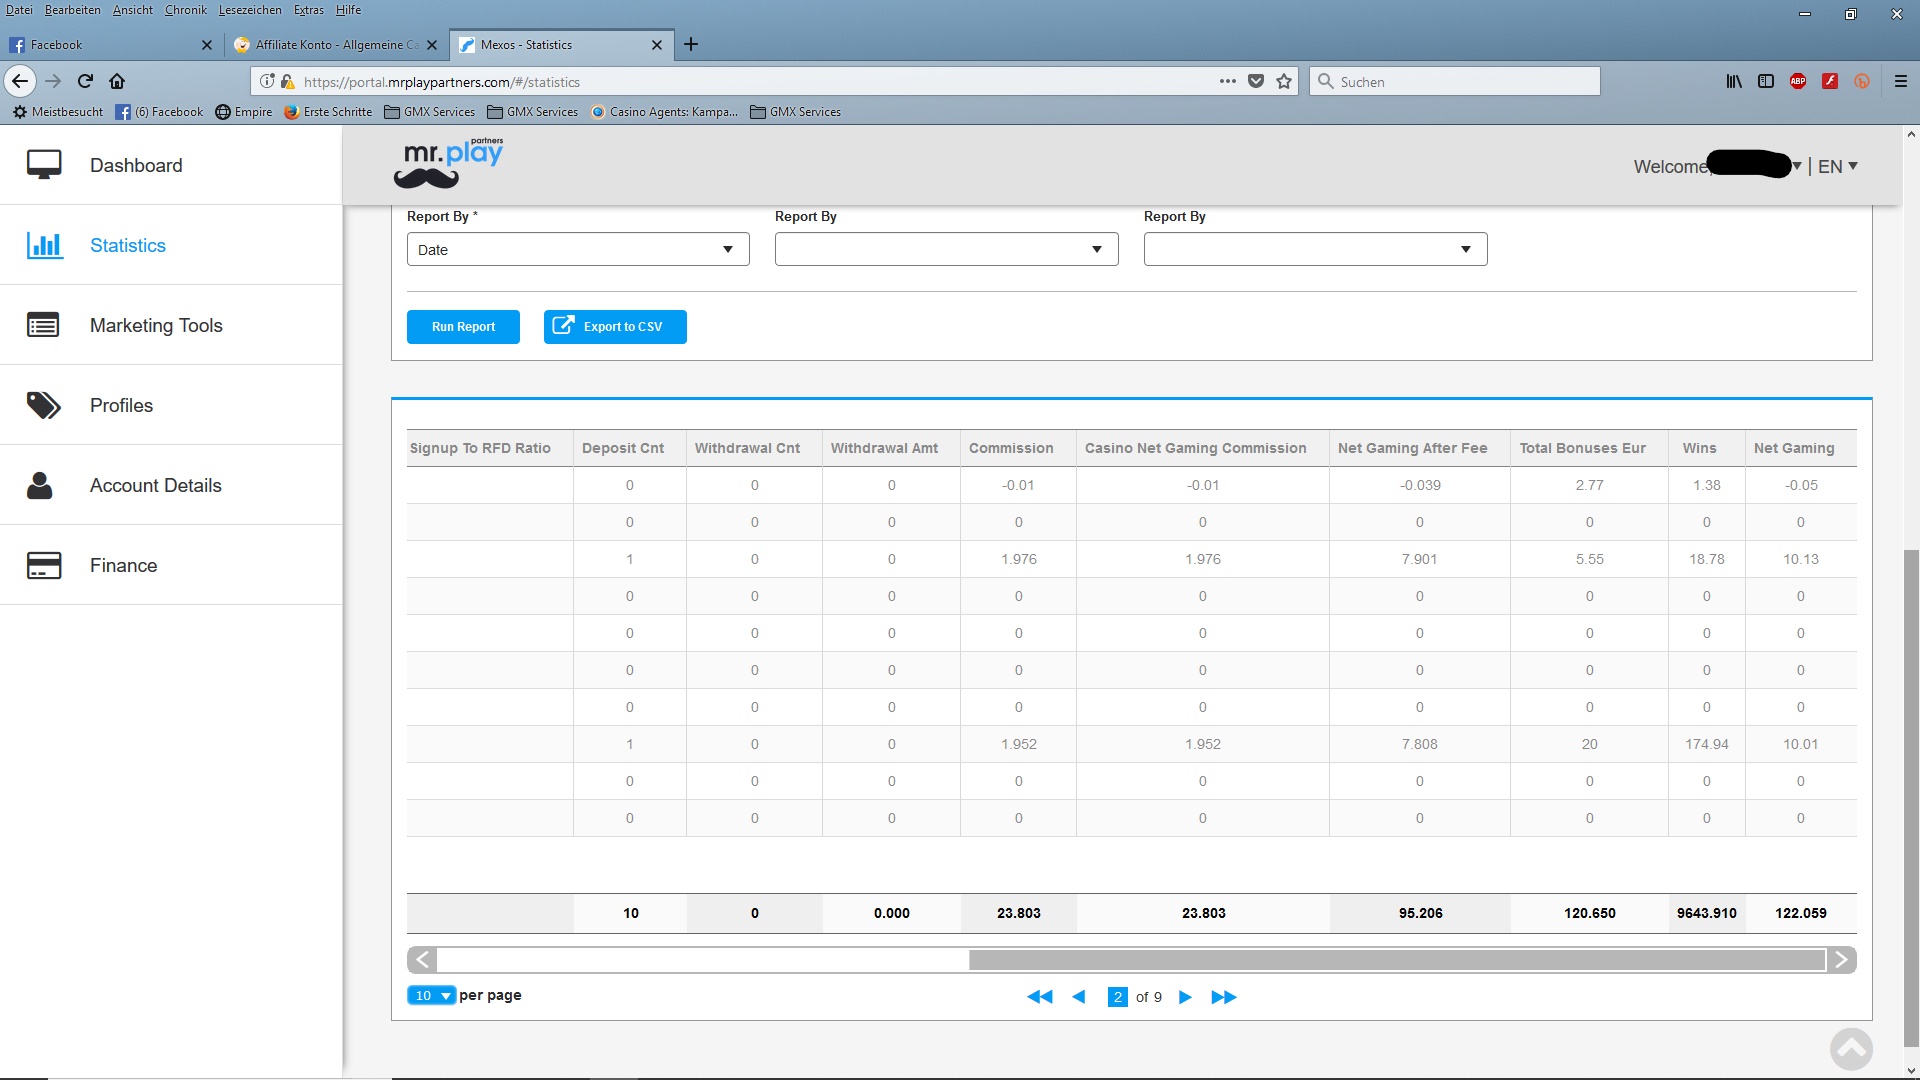This screenshot has width=1920, height=1080.
Task: Open the Bearbeiten menu
Action: point(72,10)
